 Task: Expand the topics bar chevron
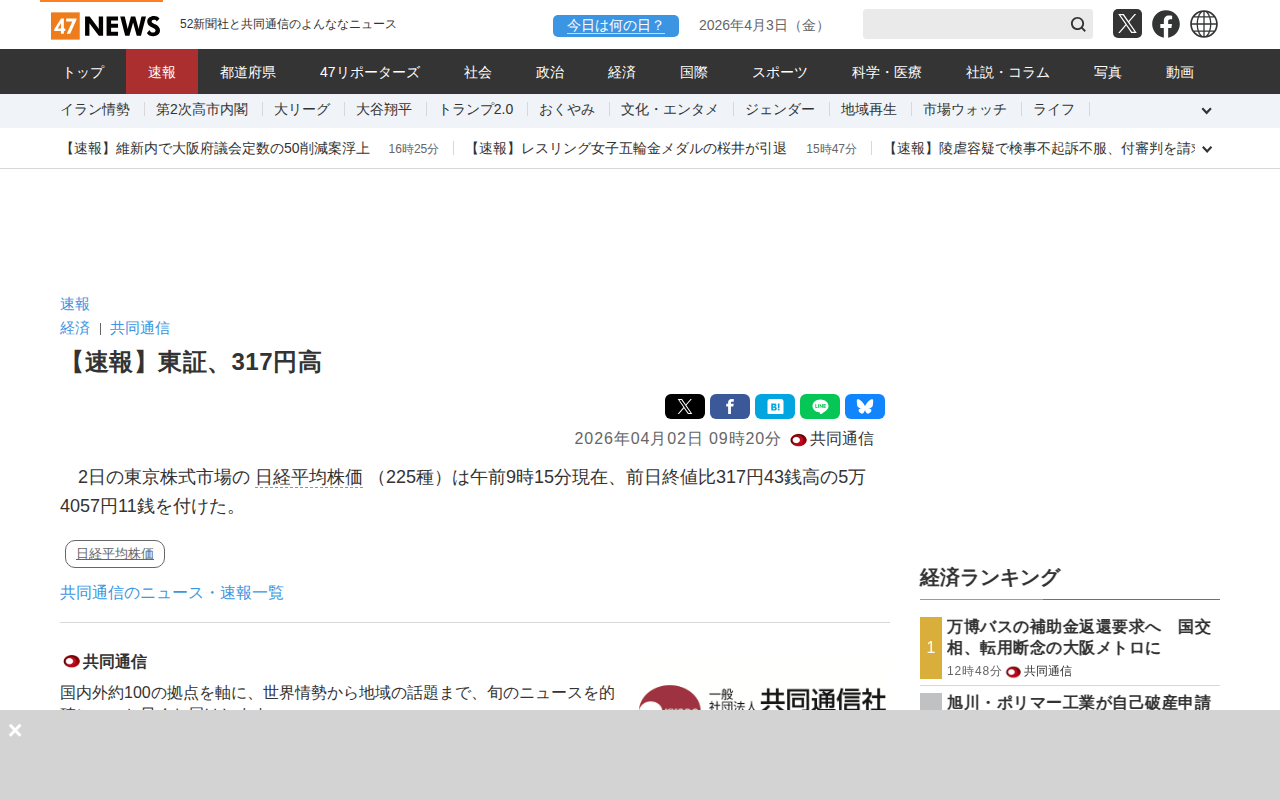coord(1206,111)
